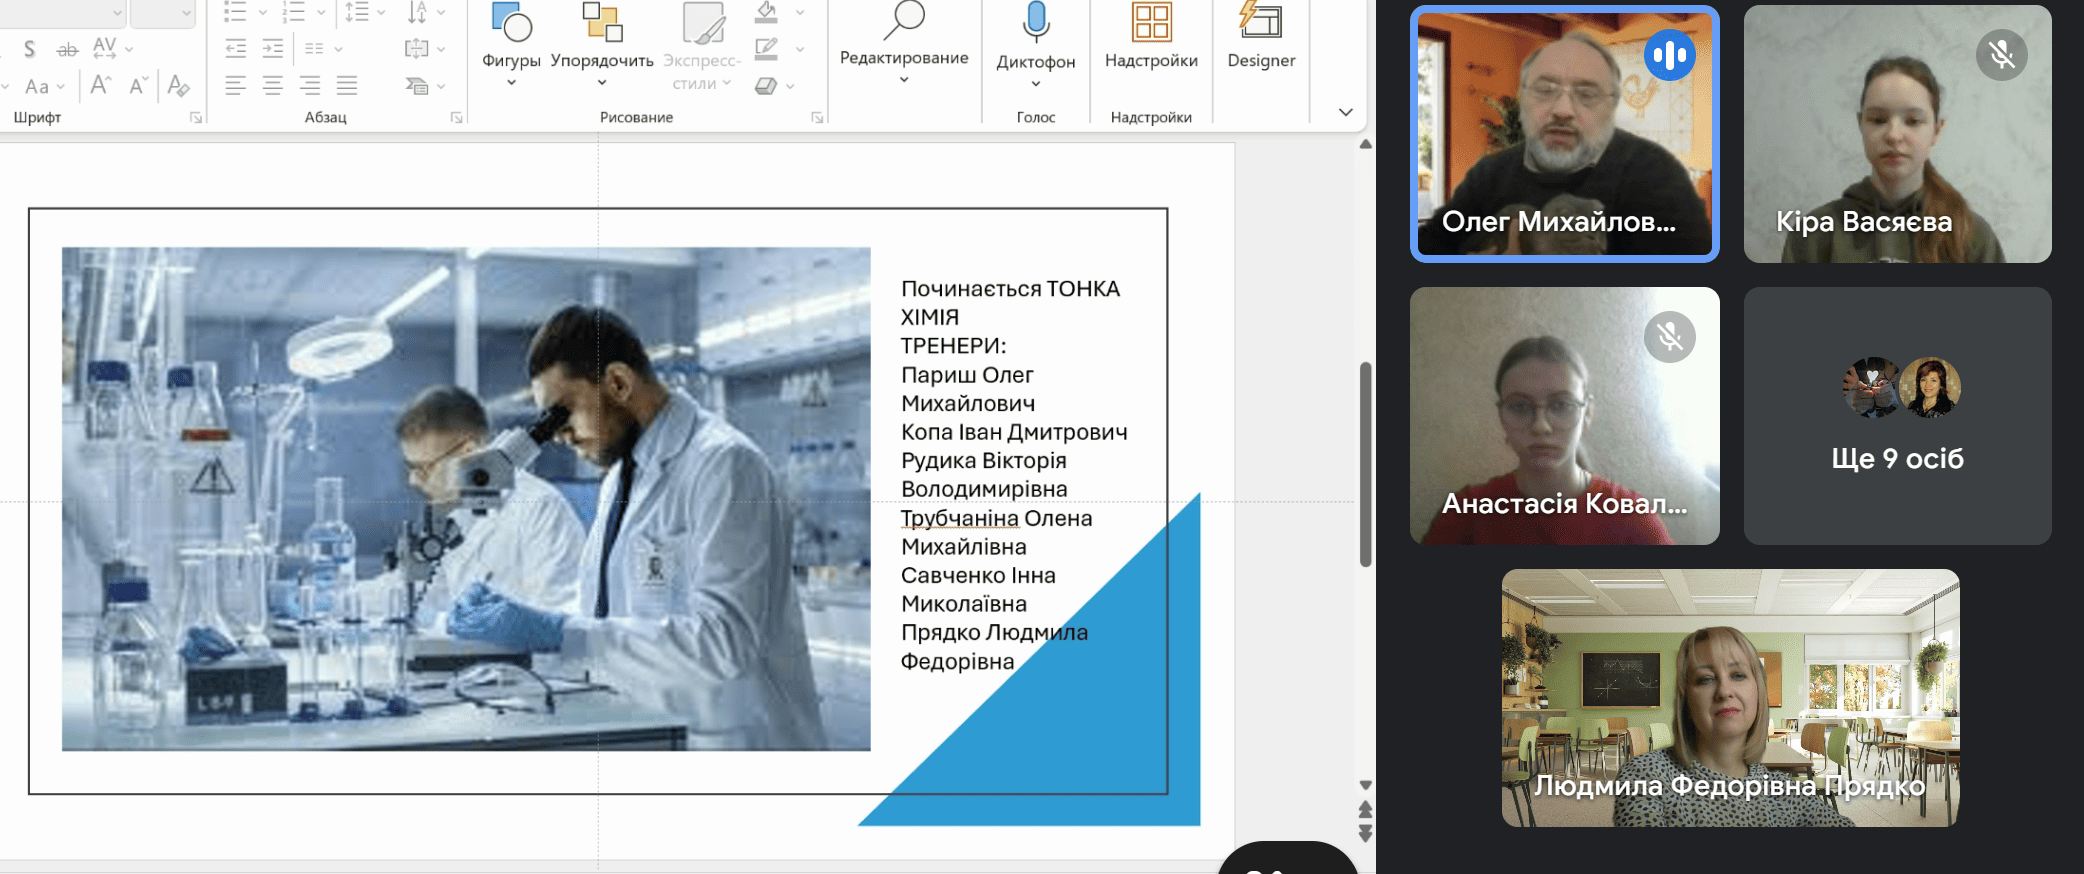Decrease font size with smaller A
Viewport: 2084px width, 874px height.
[138, 85]
